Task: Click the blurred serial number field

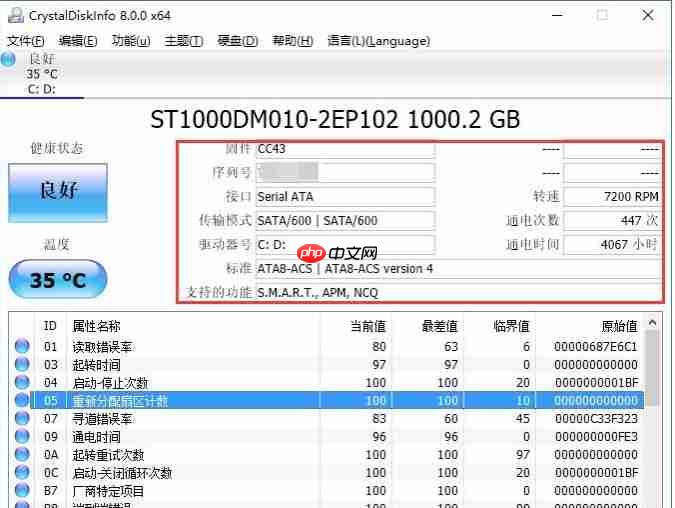Action: click(345, 172)
